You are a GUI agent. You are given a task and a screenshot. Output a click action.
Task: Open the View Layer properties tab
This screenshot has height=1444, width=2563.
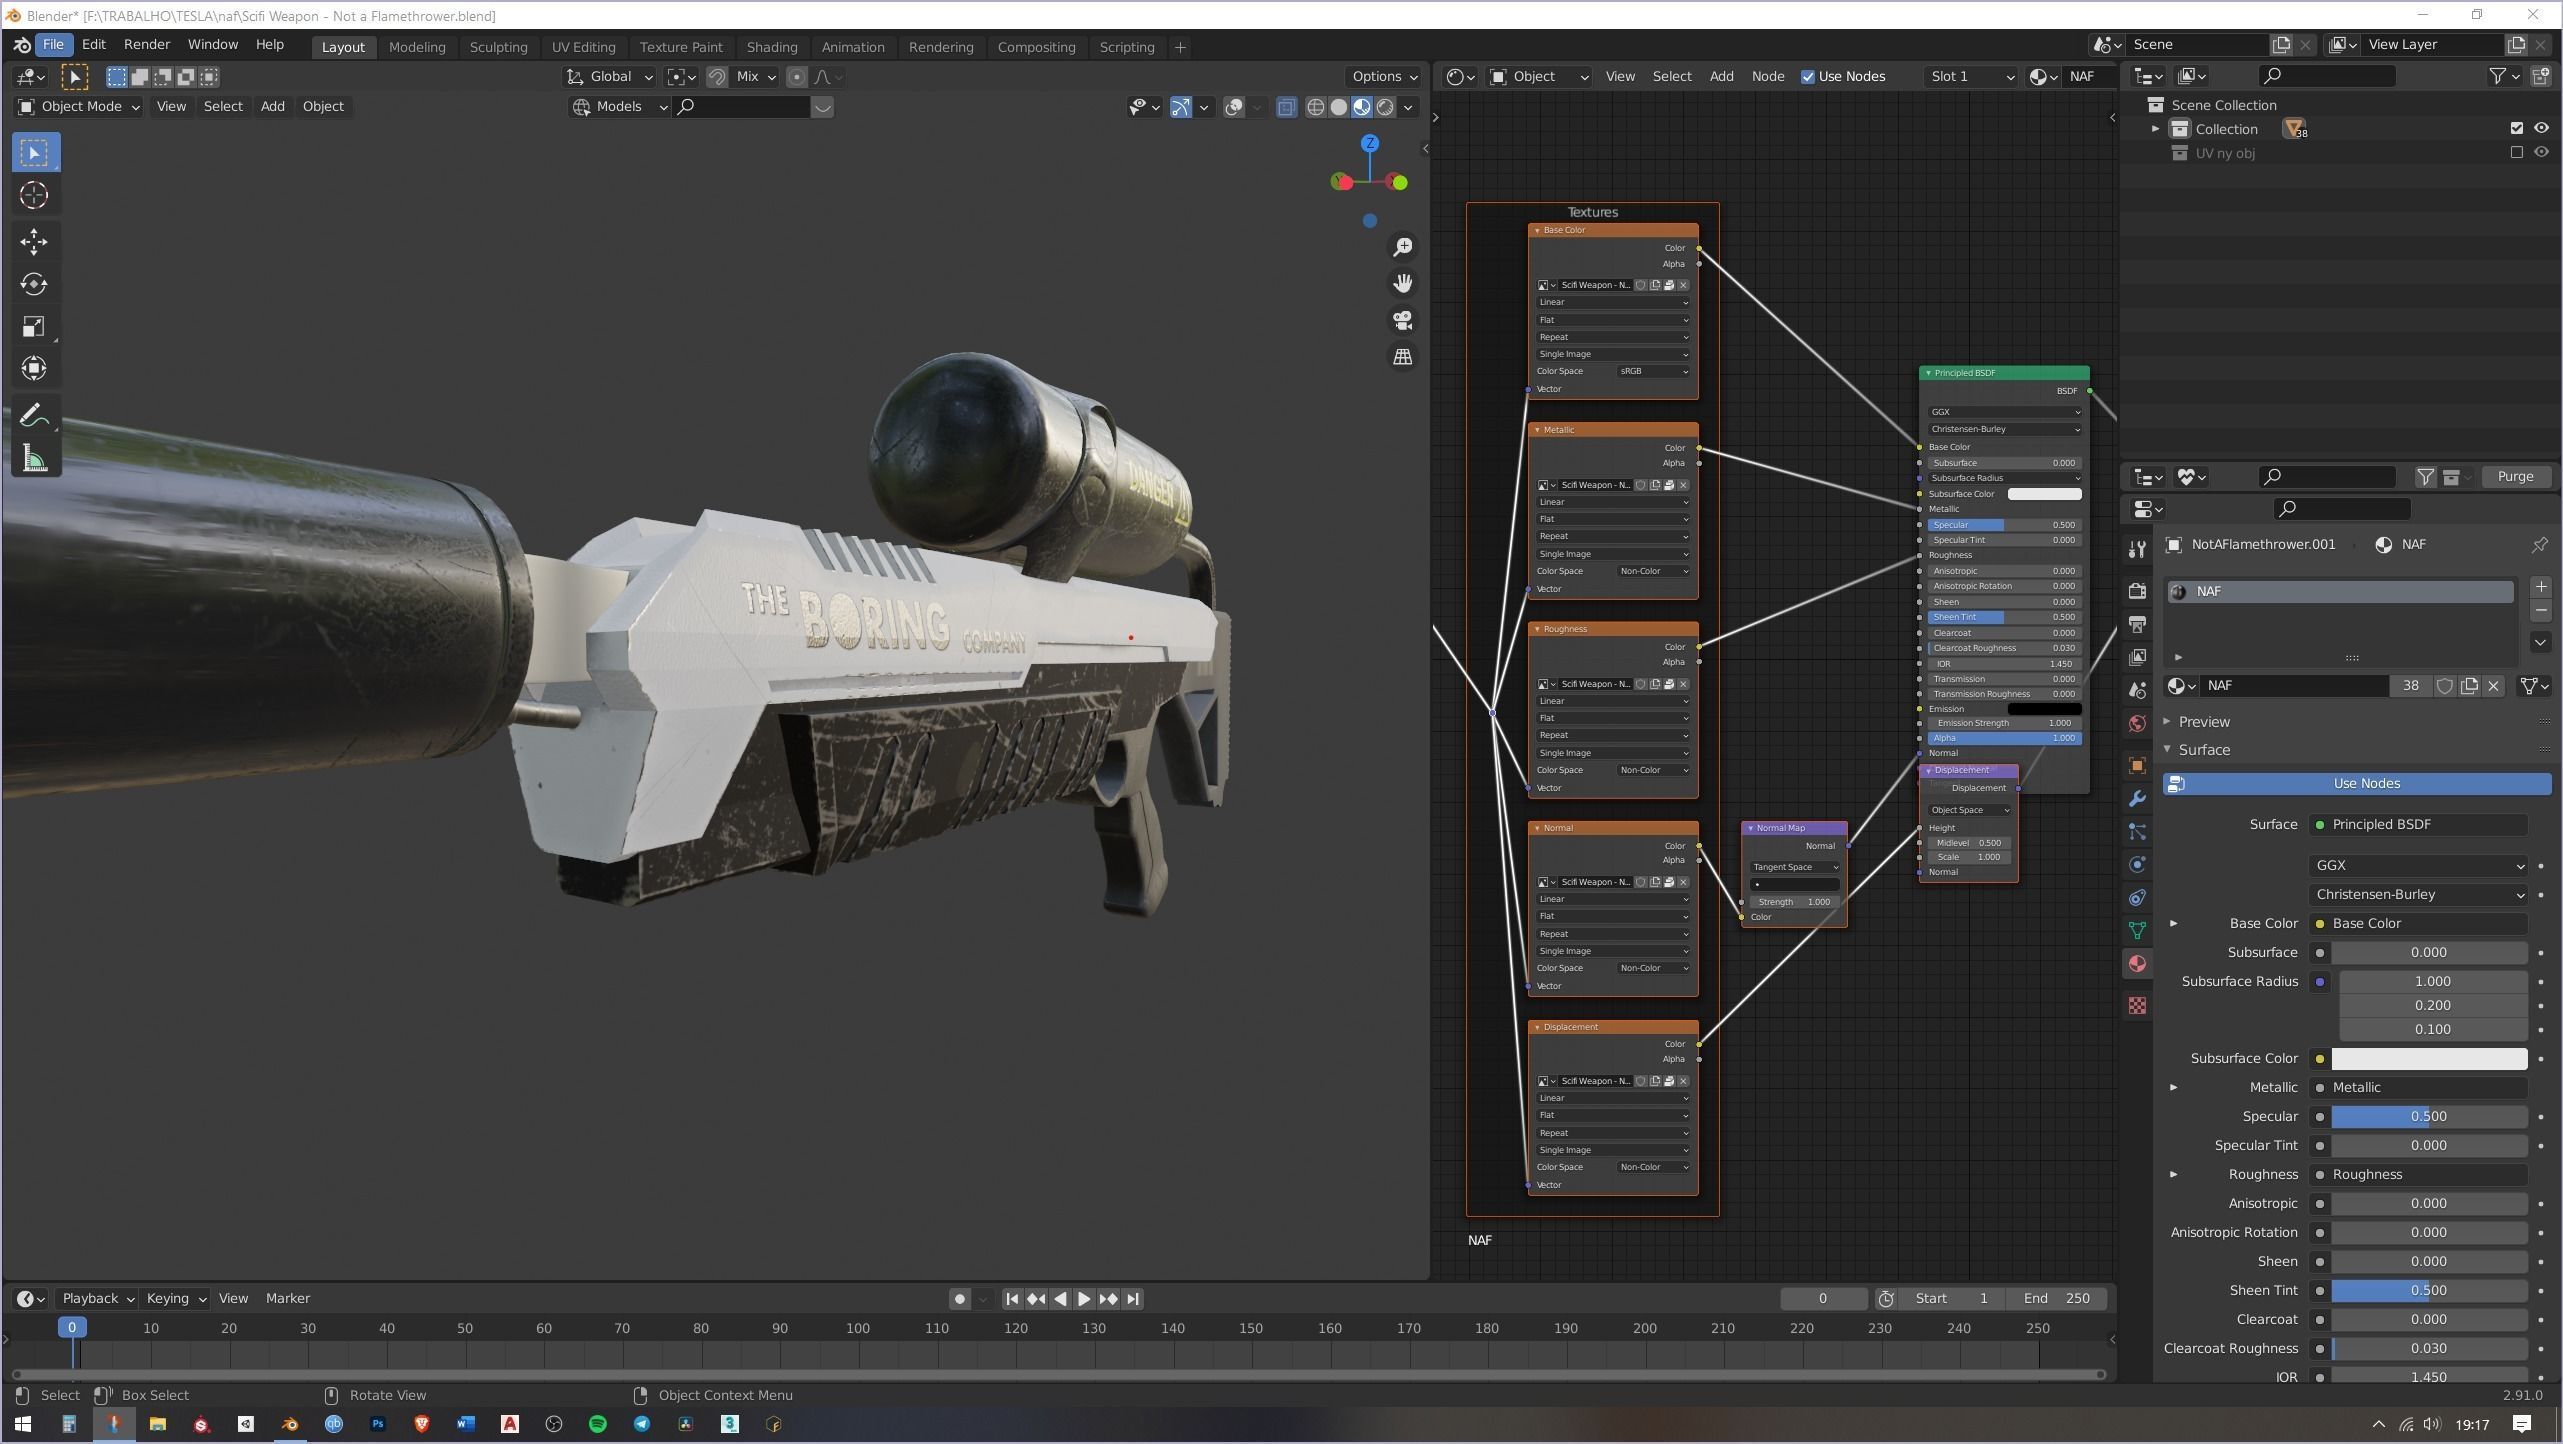pyautogui.click(x=2137, y=657)
